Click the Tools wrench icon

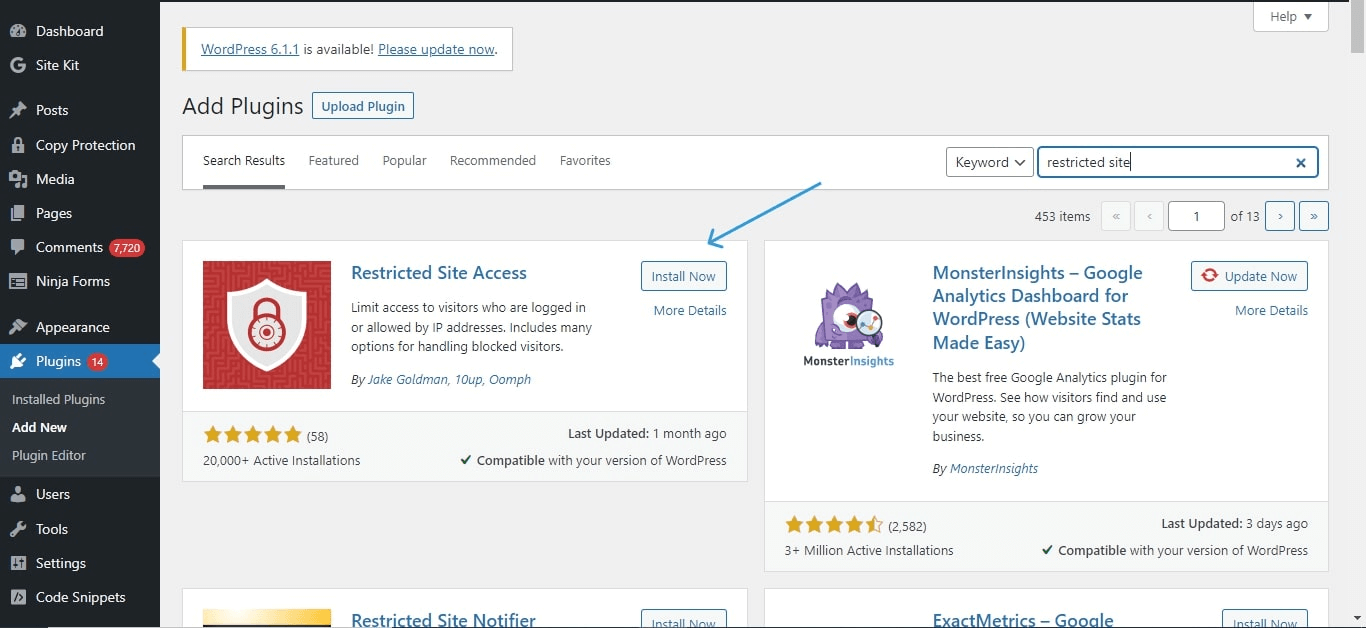coord(18,529)
